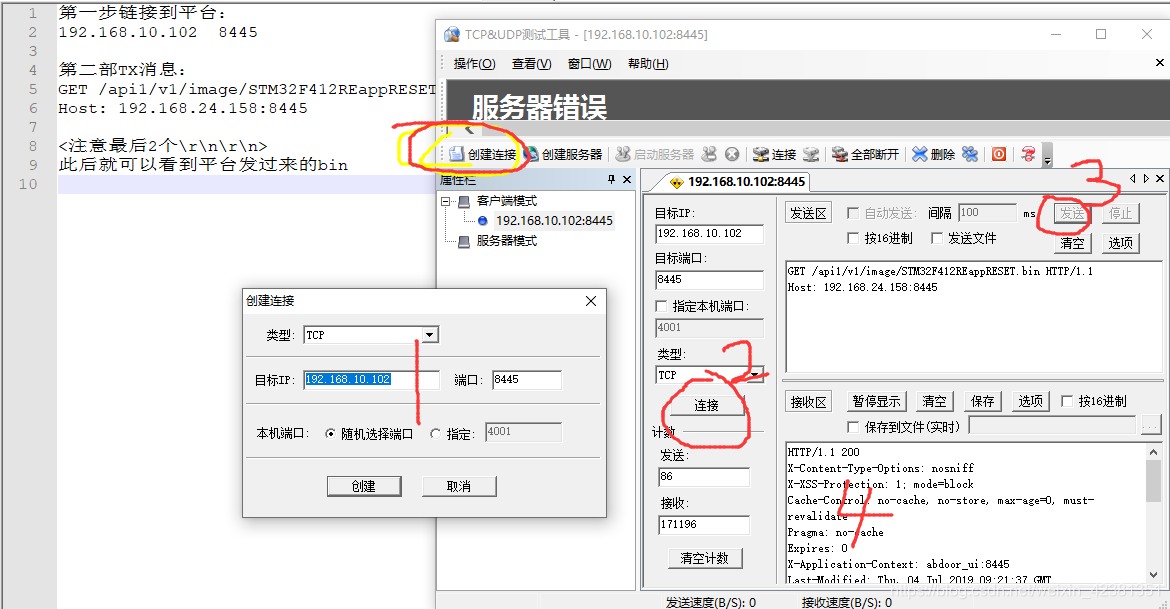Click 清空 in the receive area
Image resolution: width=1170 pixels, height=609 pixels.
[x=934, y=402]
